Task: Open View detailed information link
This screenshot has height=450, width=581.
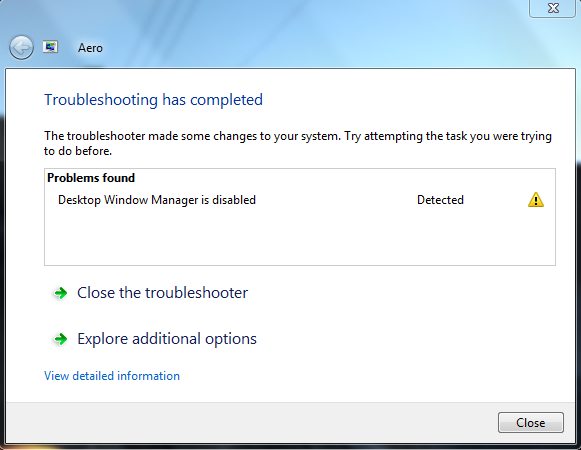Action: (x=112, y=376)
